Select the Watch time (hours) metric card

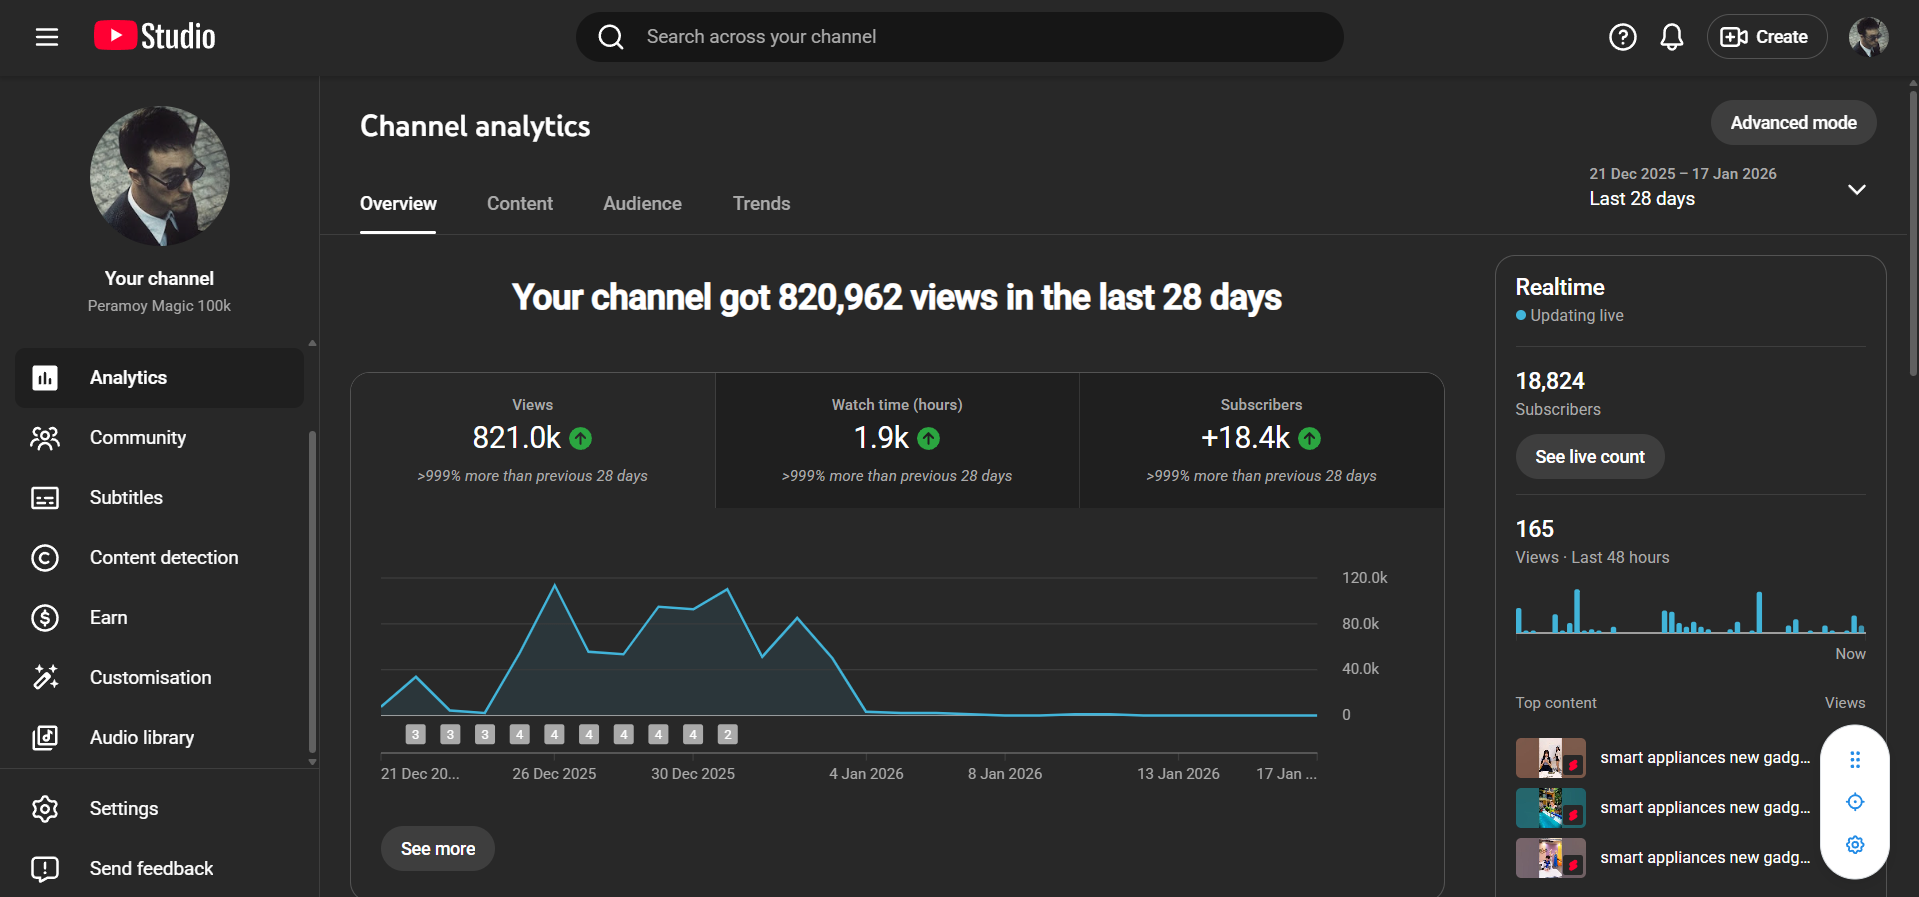tap(897, 440)
